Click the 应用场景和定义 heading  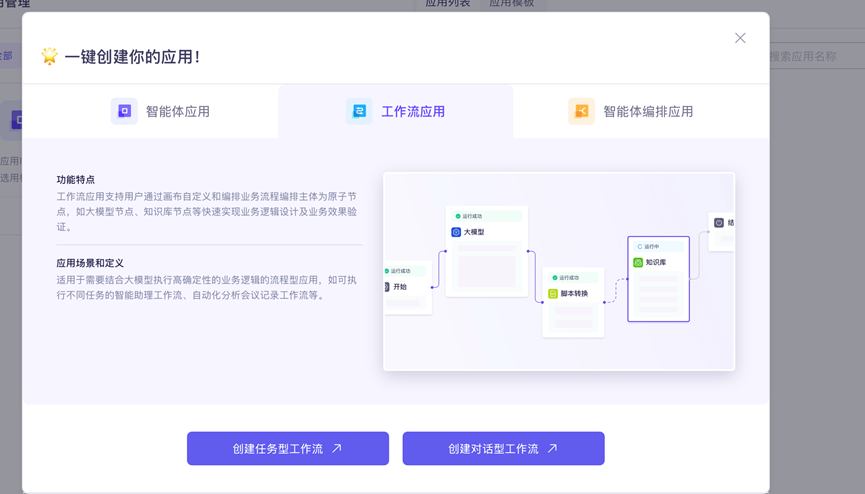point(90,263)
